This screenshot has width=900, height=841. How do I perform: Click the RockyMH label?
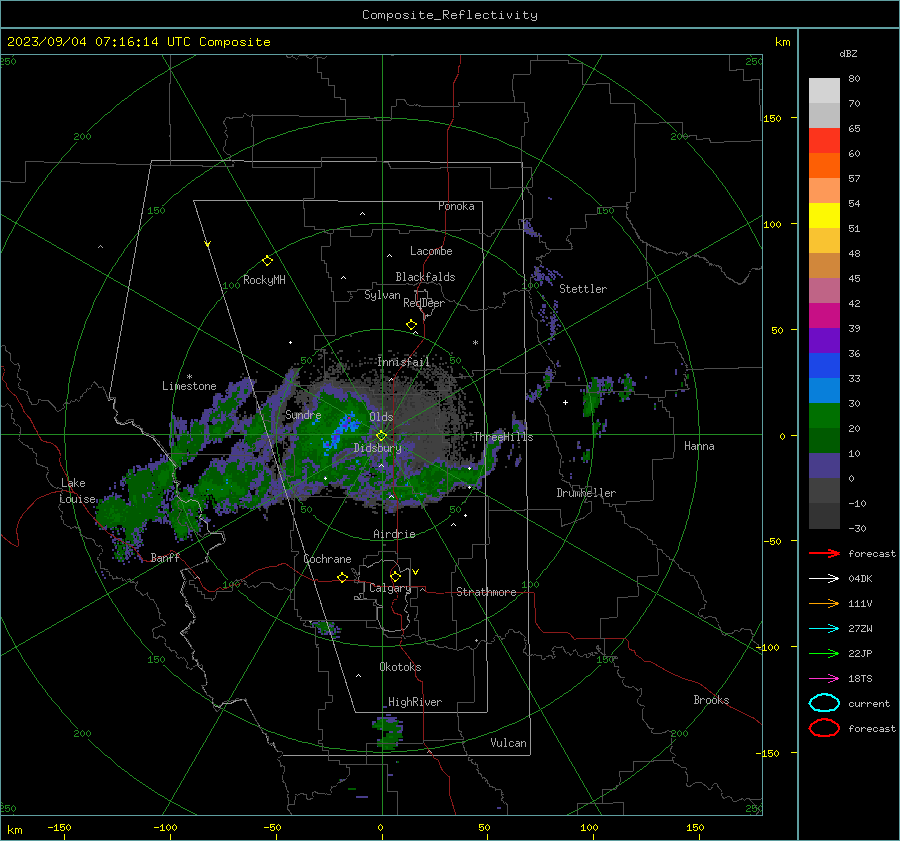pyautogui.click(x=264, y=280)
